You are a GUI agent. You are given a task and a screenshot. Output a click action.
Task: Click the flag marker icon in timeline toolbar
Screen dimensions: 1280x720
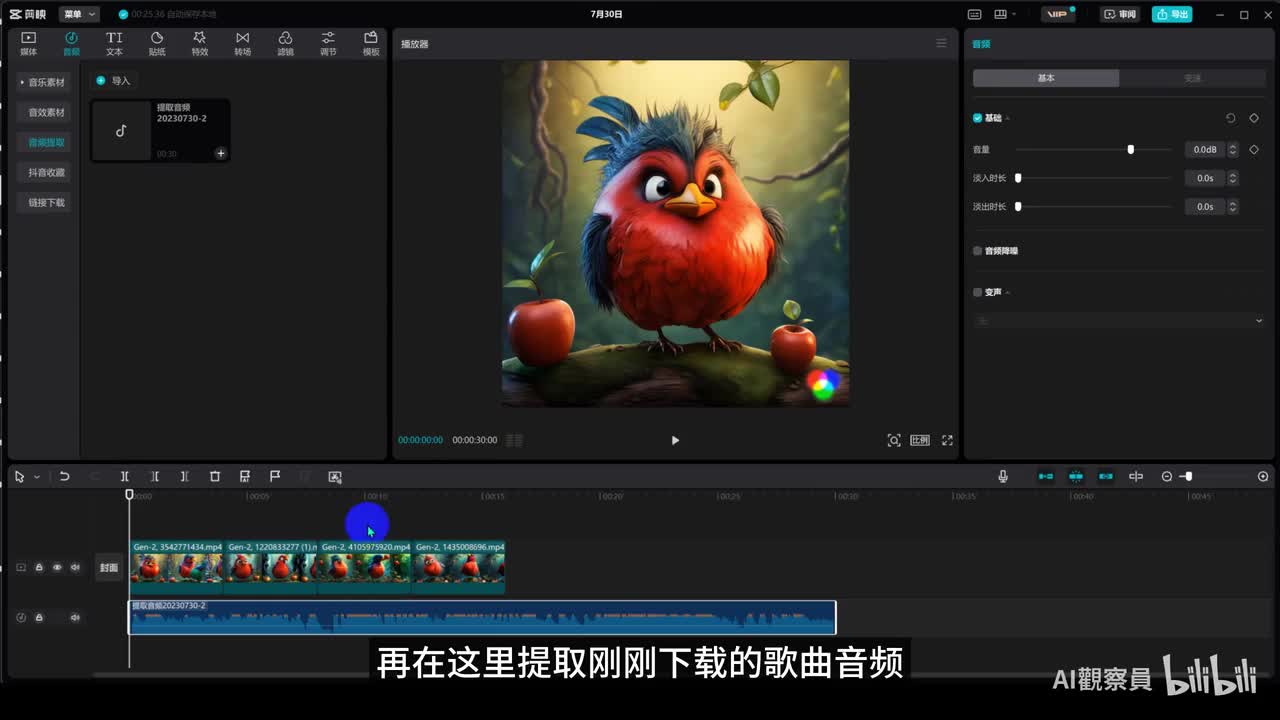point(275,477)
